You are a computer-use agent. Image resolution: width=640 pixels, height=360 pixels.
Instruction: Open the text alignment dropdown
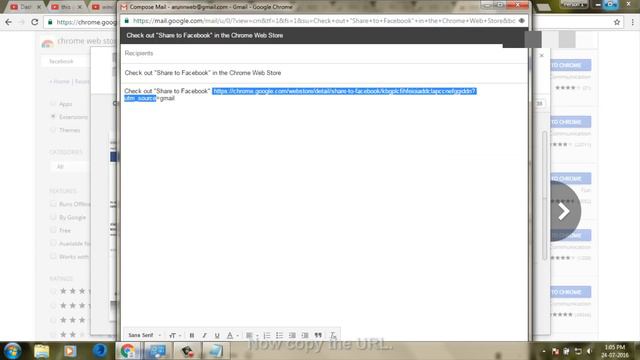(251, 336)
